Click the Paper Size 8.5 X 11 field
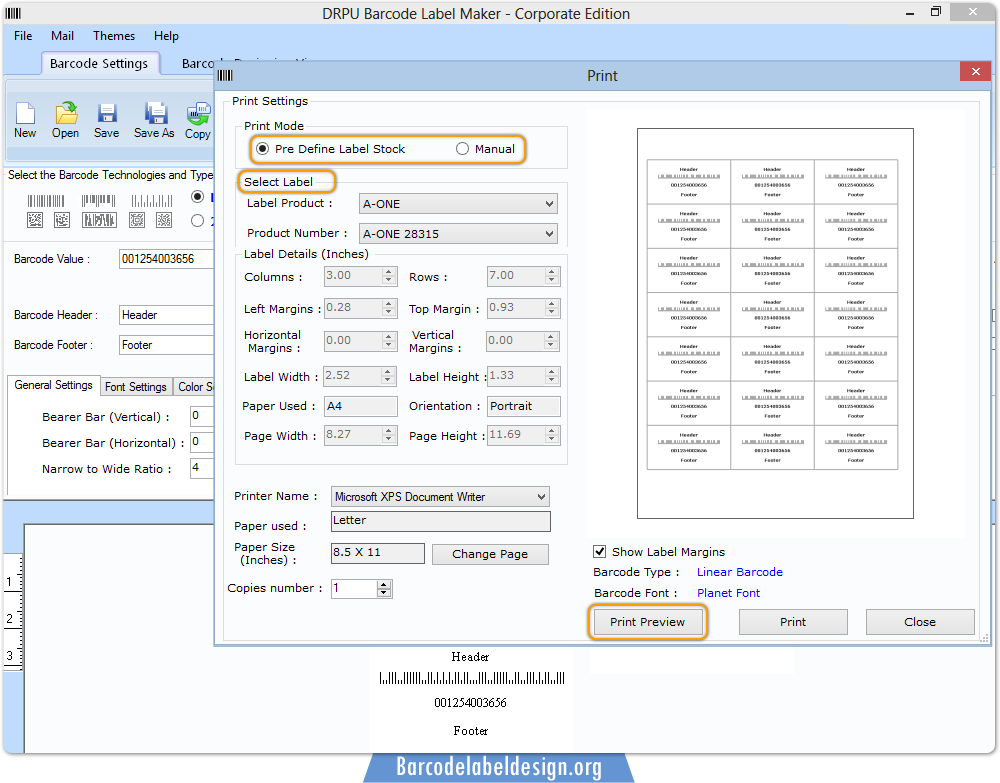The width and height of the screenshot is (1000, 783). point(378,553)
